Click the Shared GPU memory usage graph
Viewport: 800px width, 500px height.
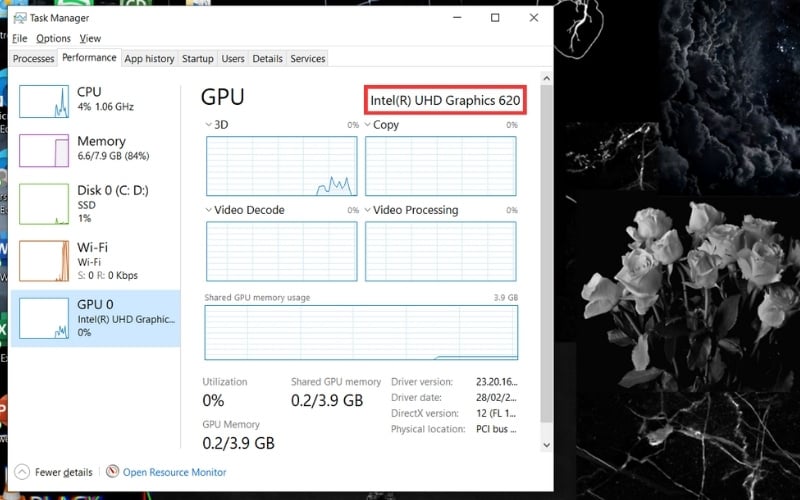pos(361,333)
